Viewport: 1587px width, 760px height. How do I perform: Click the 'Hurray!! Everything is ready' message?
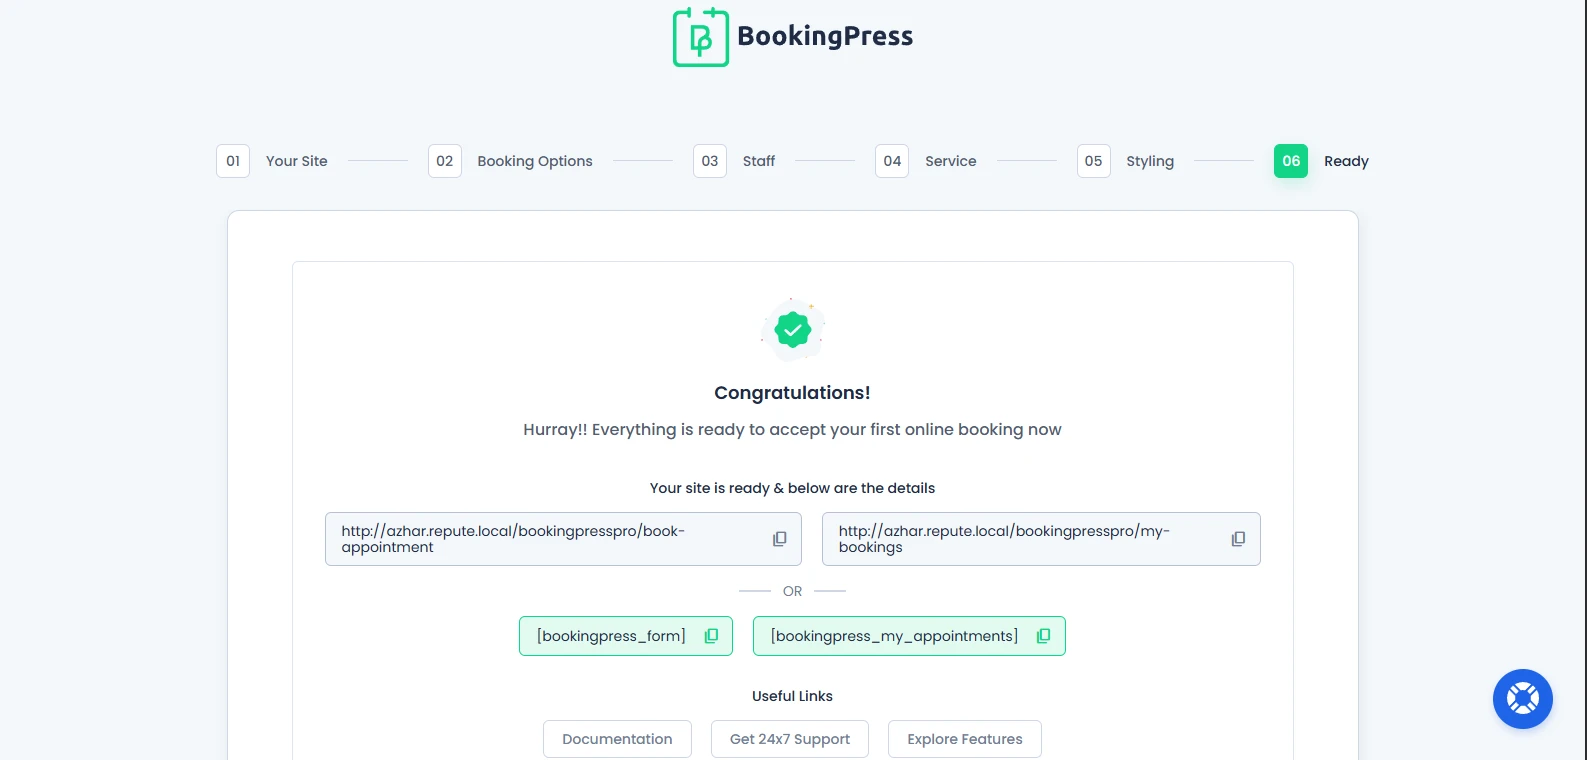pyautogui.click(x=792, y=430)
